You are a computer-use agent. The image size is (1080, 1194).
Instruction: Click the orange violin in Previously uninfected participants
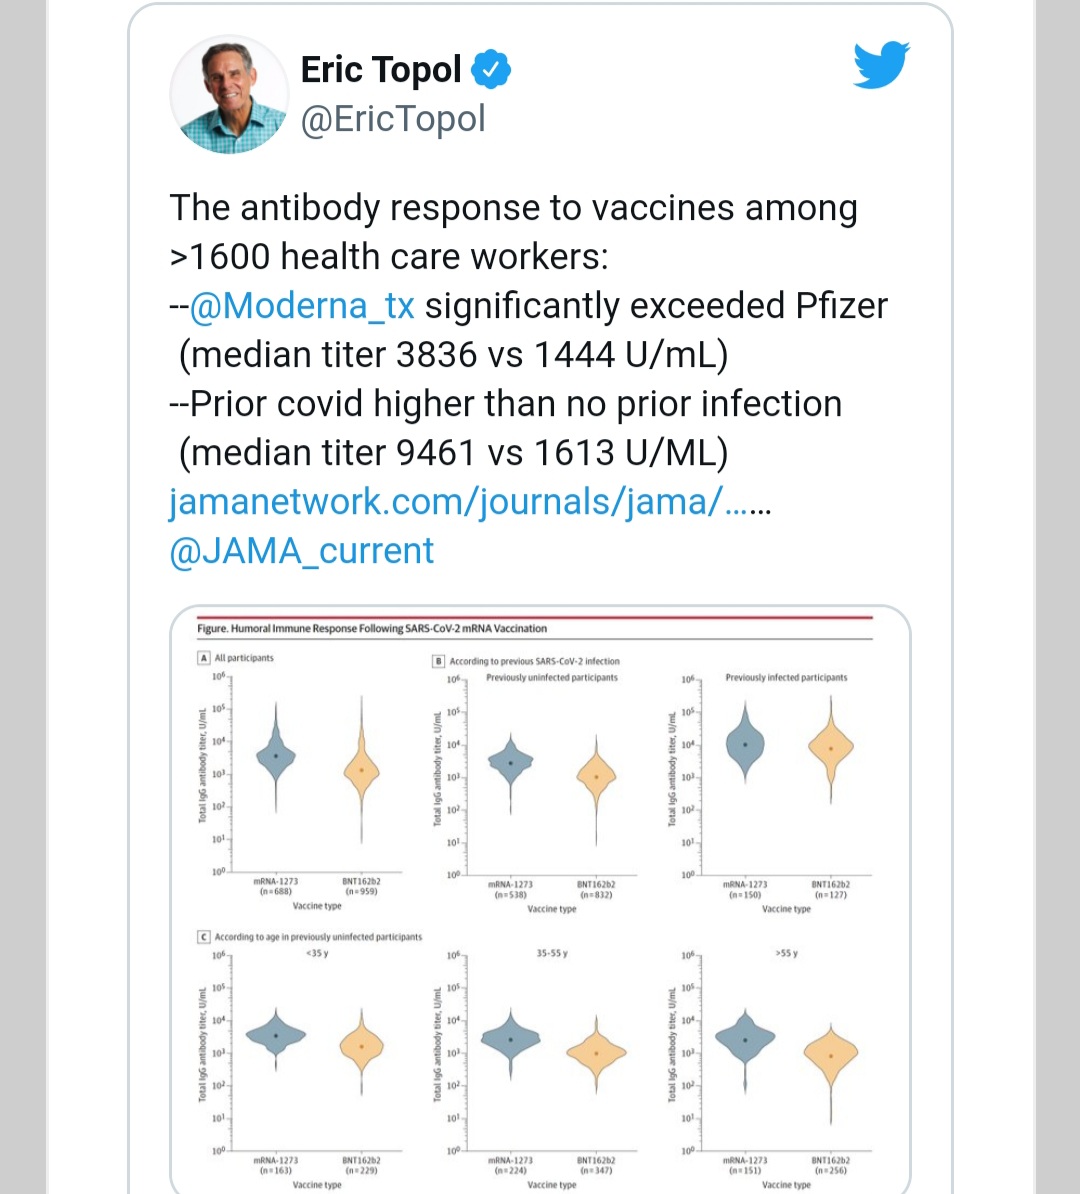point(596,777)
